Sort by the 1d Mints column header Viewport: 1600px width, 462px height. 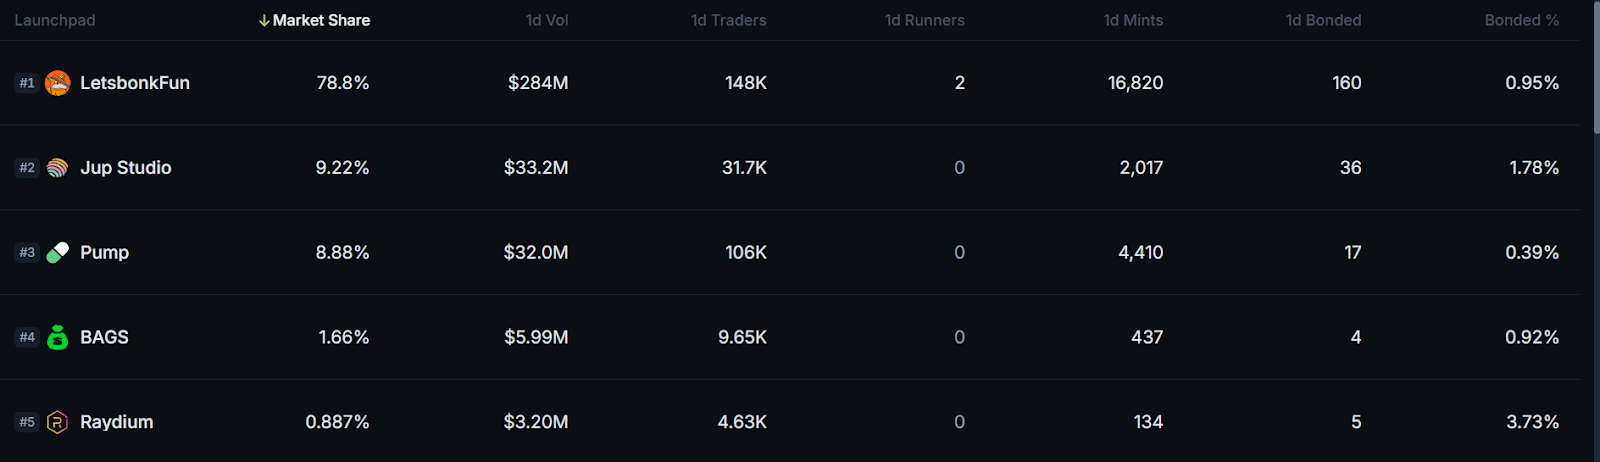[1133, 20]
